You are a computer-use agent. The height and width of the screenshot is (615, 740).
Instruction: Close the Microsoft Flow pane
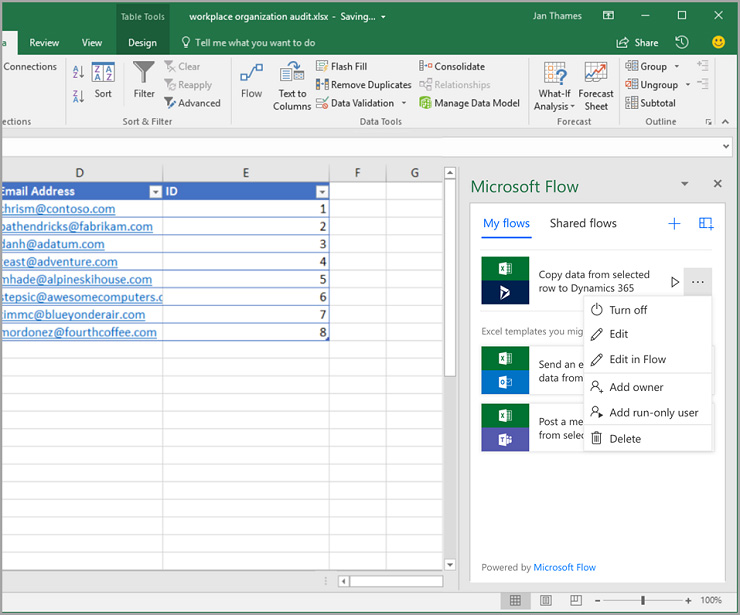(718, 183)
